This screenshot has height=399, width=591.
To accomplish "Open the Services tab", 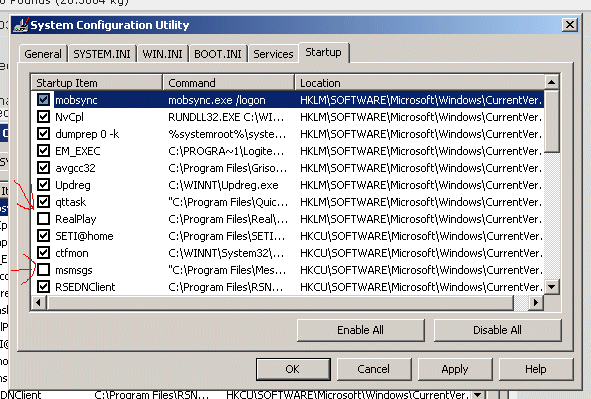I will pos(273,54).
